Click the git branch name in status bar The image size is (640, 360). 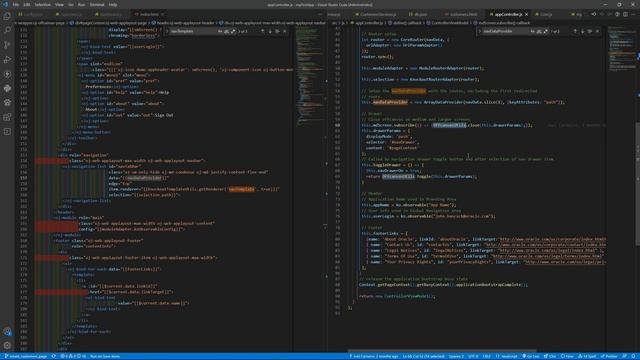tap(25, 356)
